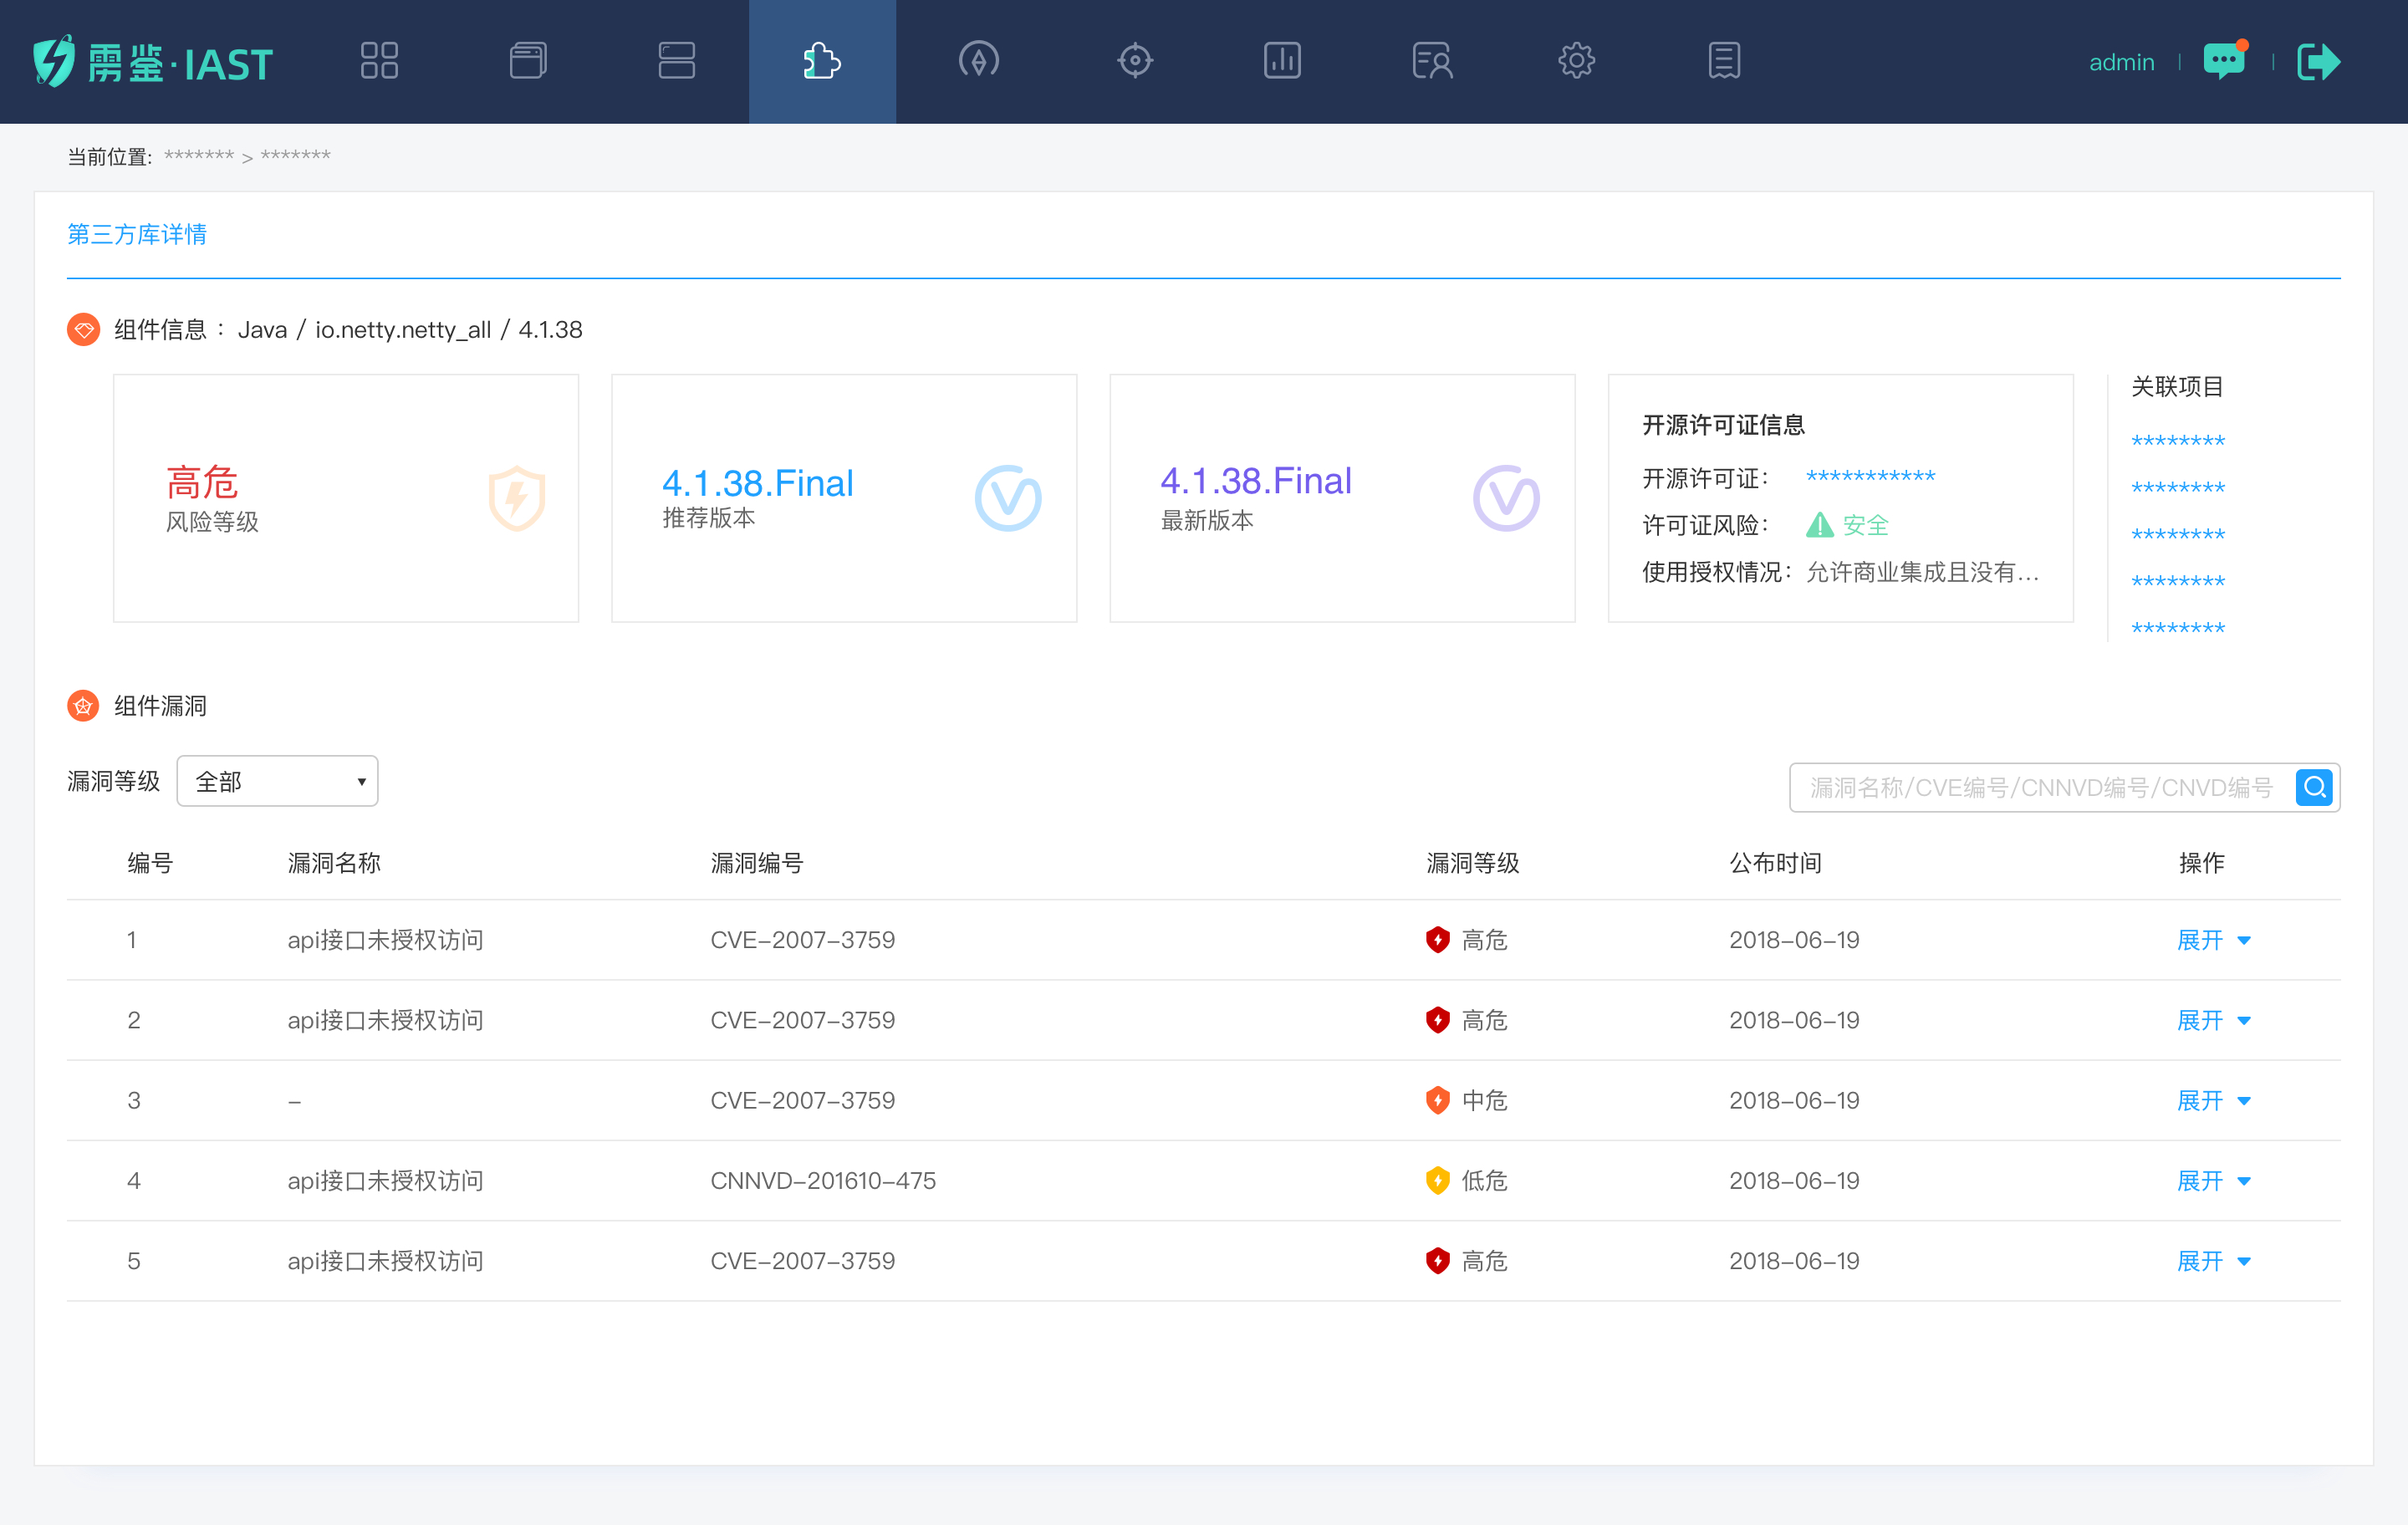Expand row 3 中危 with 展开

coord(2213,1100)
